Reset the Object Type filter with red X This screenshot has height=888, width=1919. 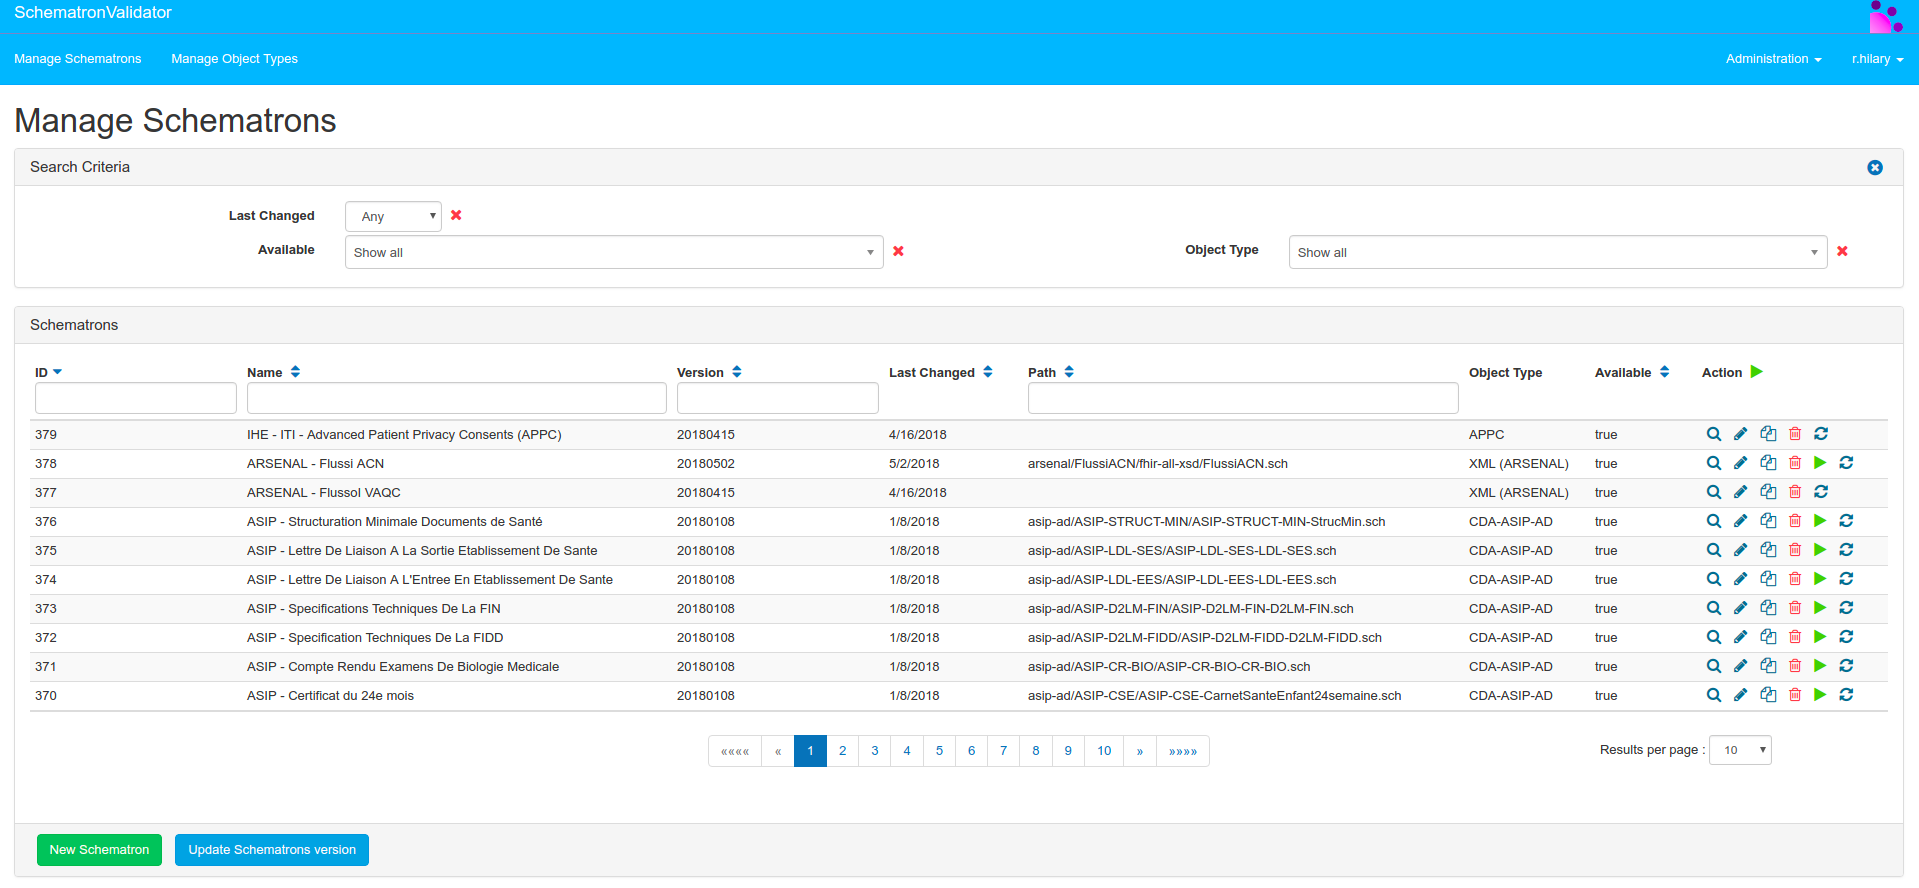(1842, 251)
